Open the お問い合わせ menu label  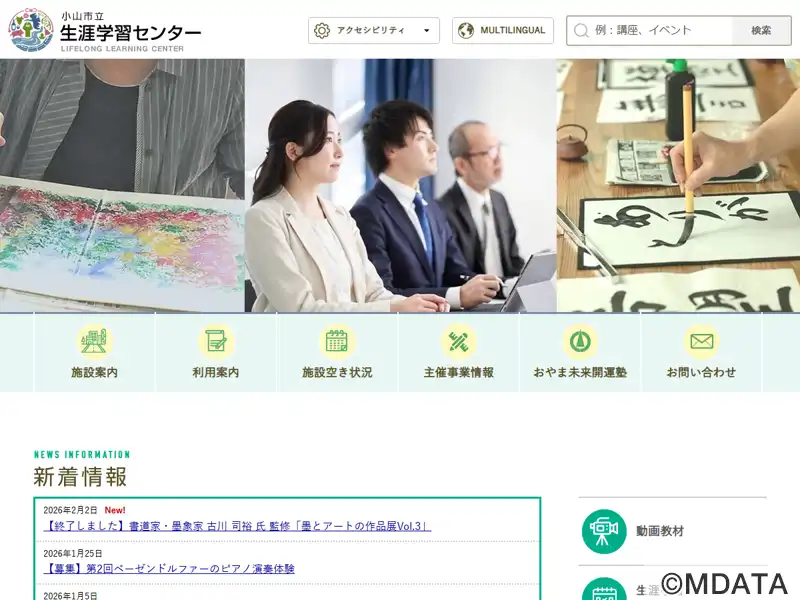(702, 372)
